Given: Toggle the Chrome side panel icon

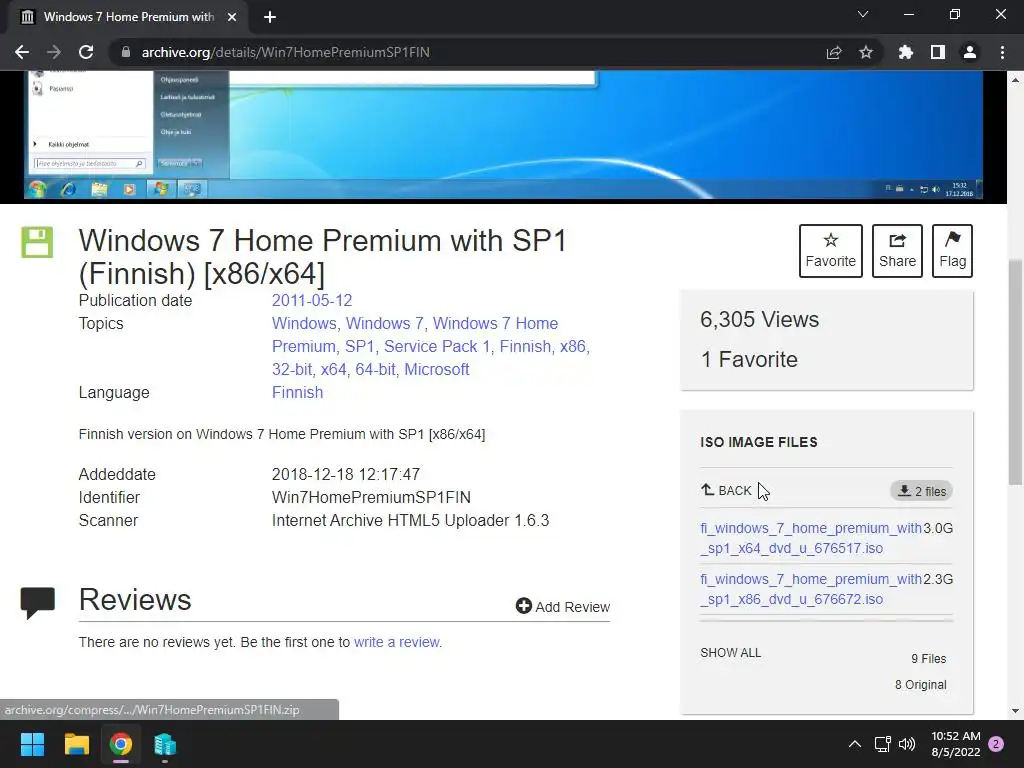Looking at the screenshot, I should point(938,52).
